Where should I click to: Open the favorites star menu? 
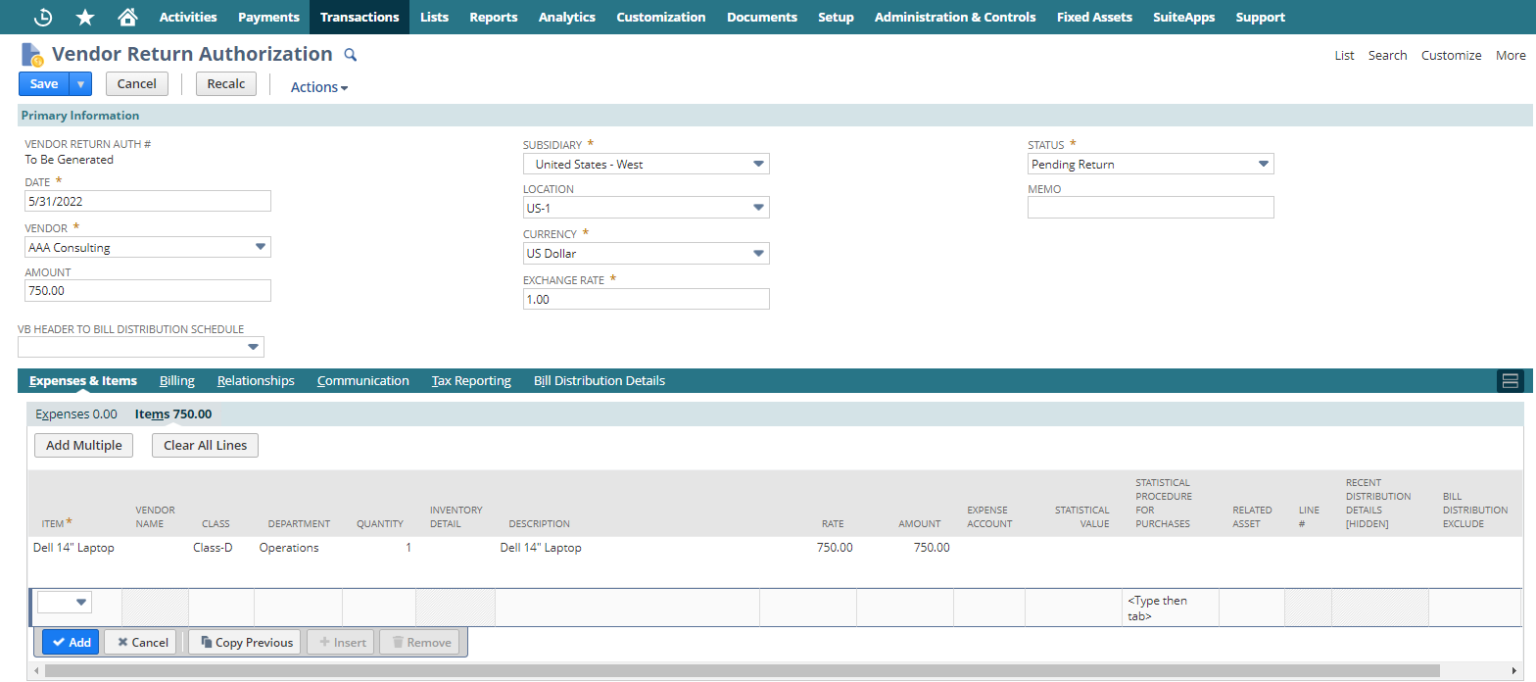click(x=85, y=16)
